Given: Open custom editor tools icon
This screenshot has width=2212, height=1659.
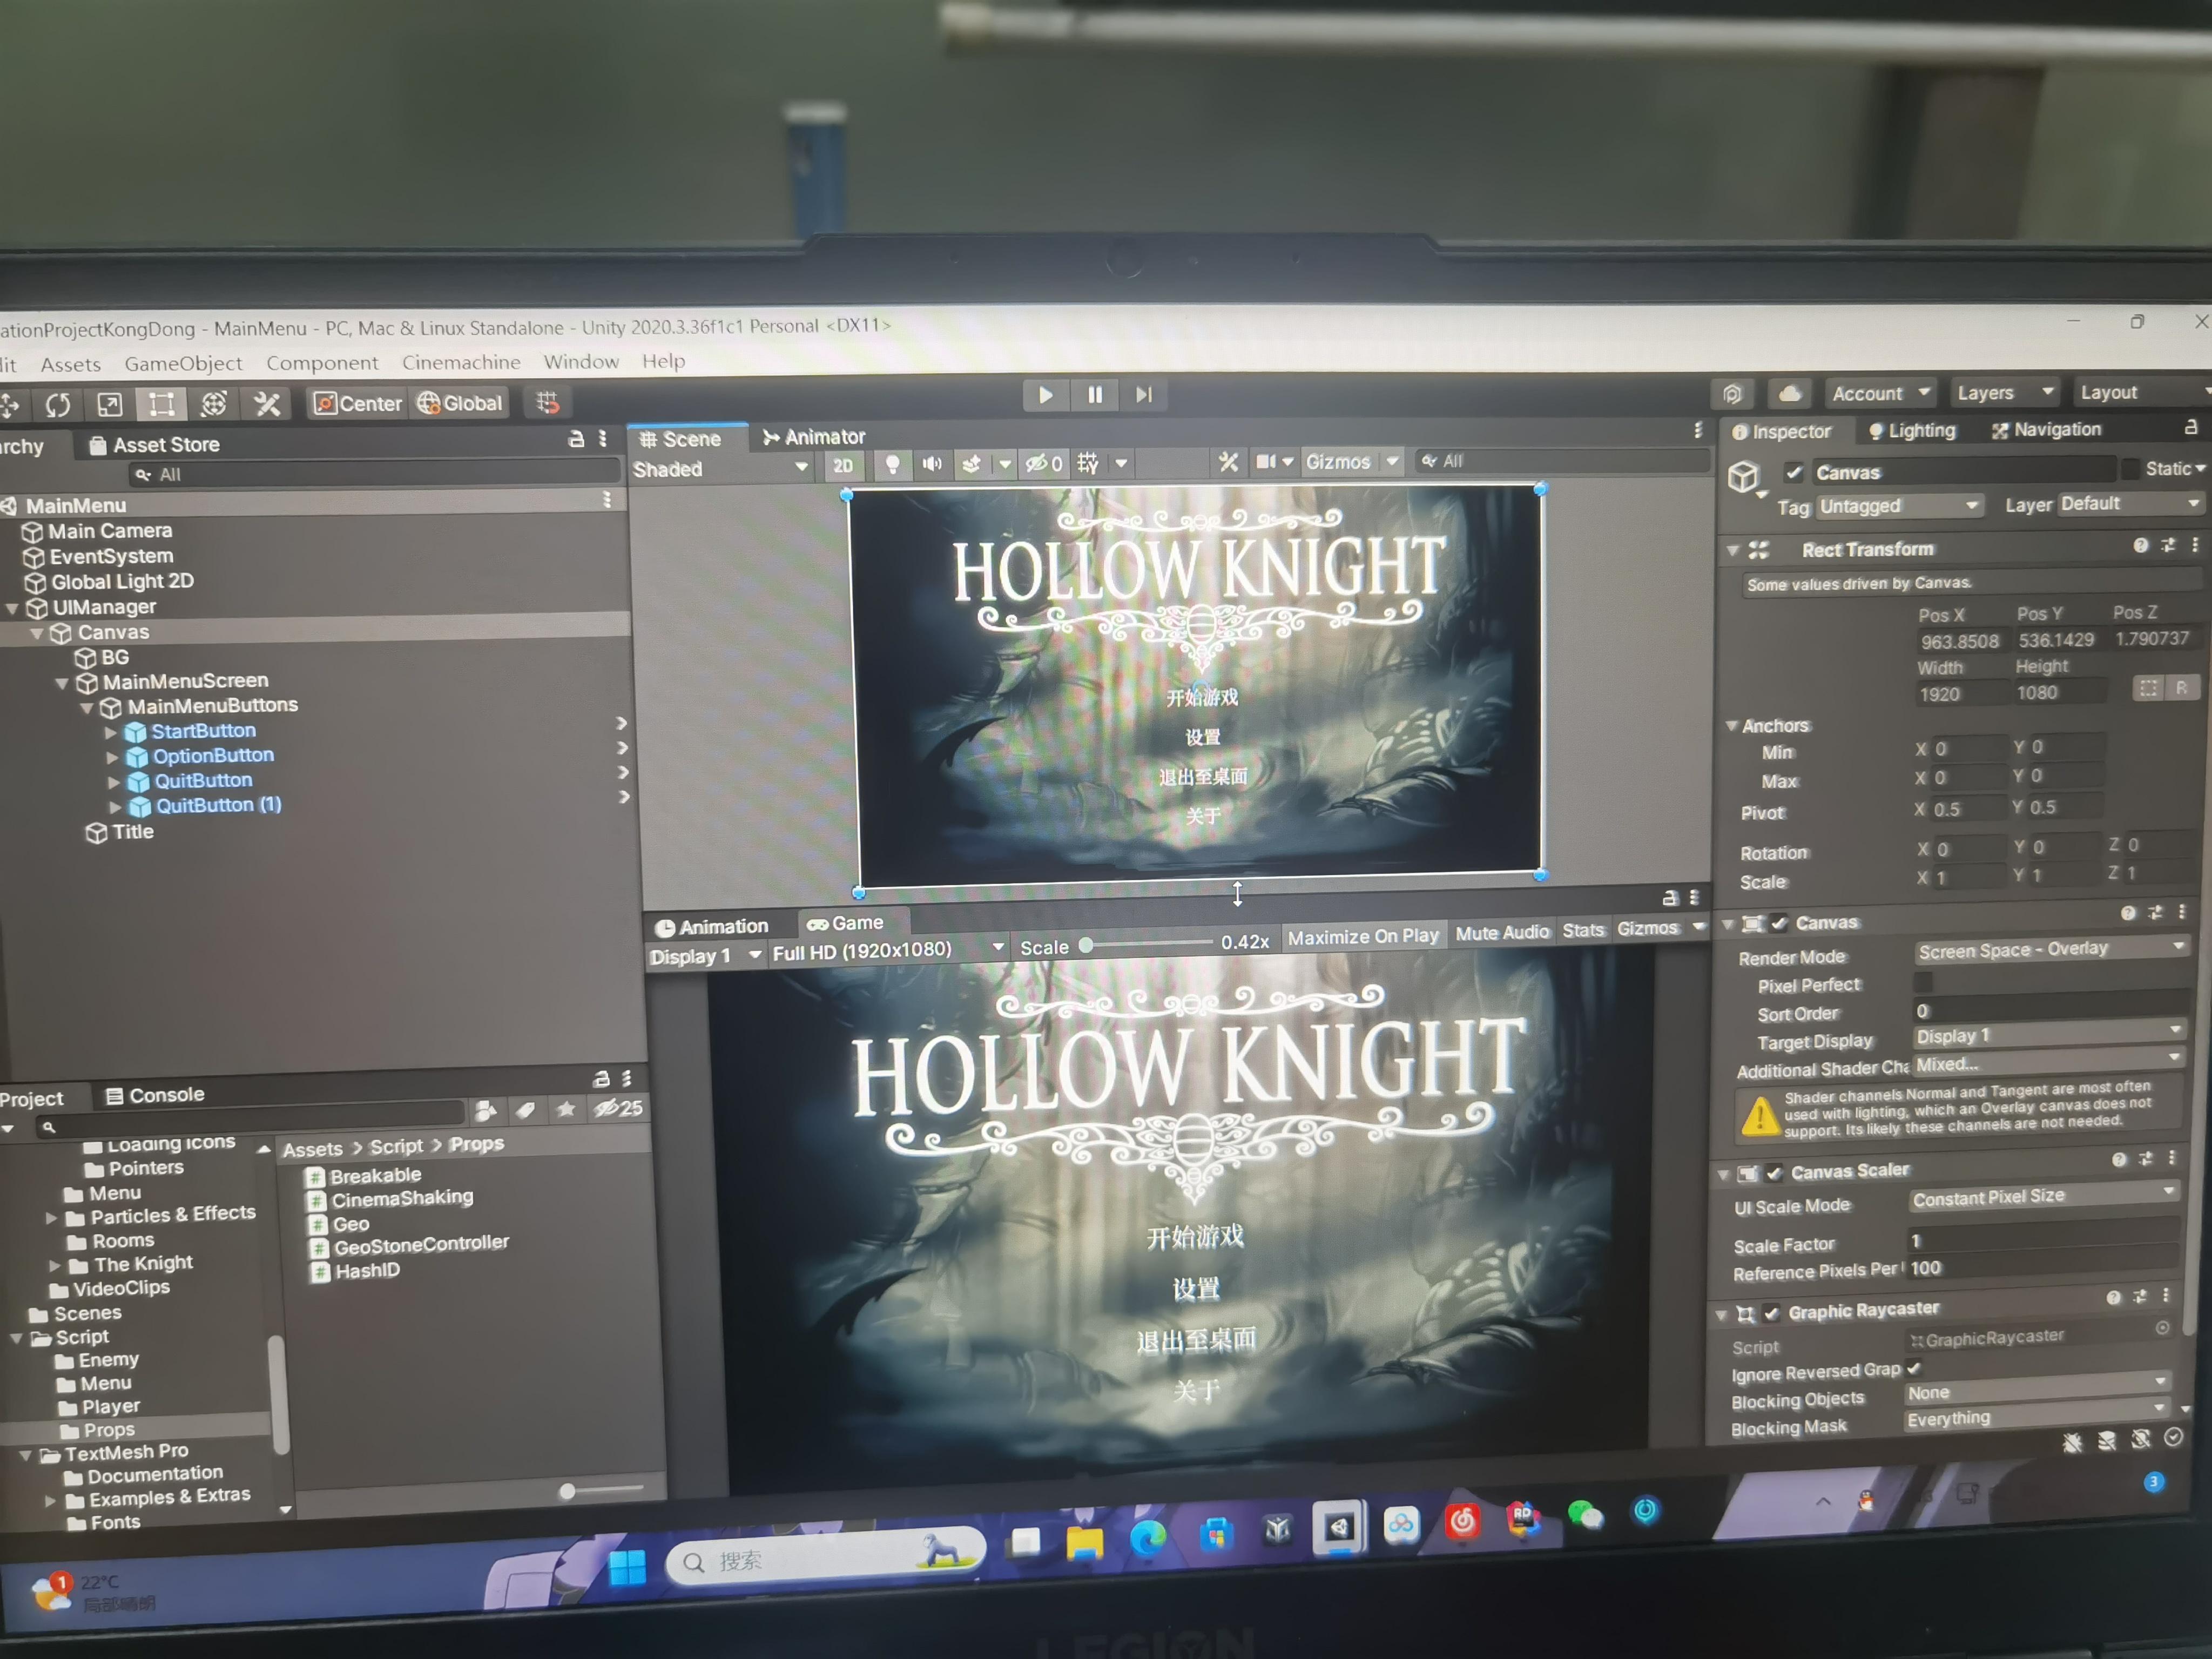Looking at the screenshot, I should (266, 404).
